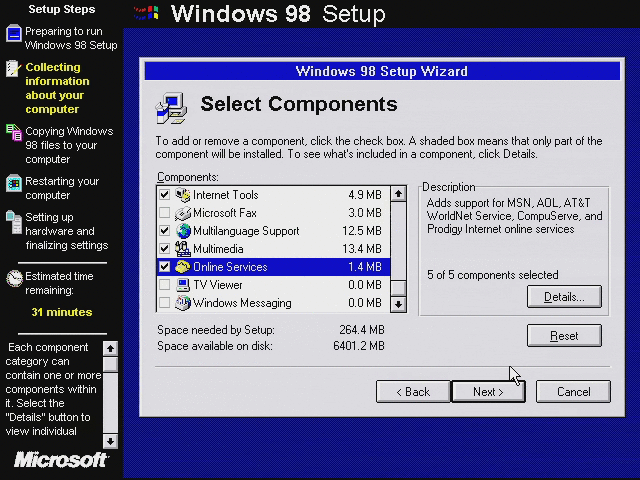Select the Microsoft Fax row label
The width and height of the screenshot is (640, 480).
(x=225, y=213)
